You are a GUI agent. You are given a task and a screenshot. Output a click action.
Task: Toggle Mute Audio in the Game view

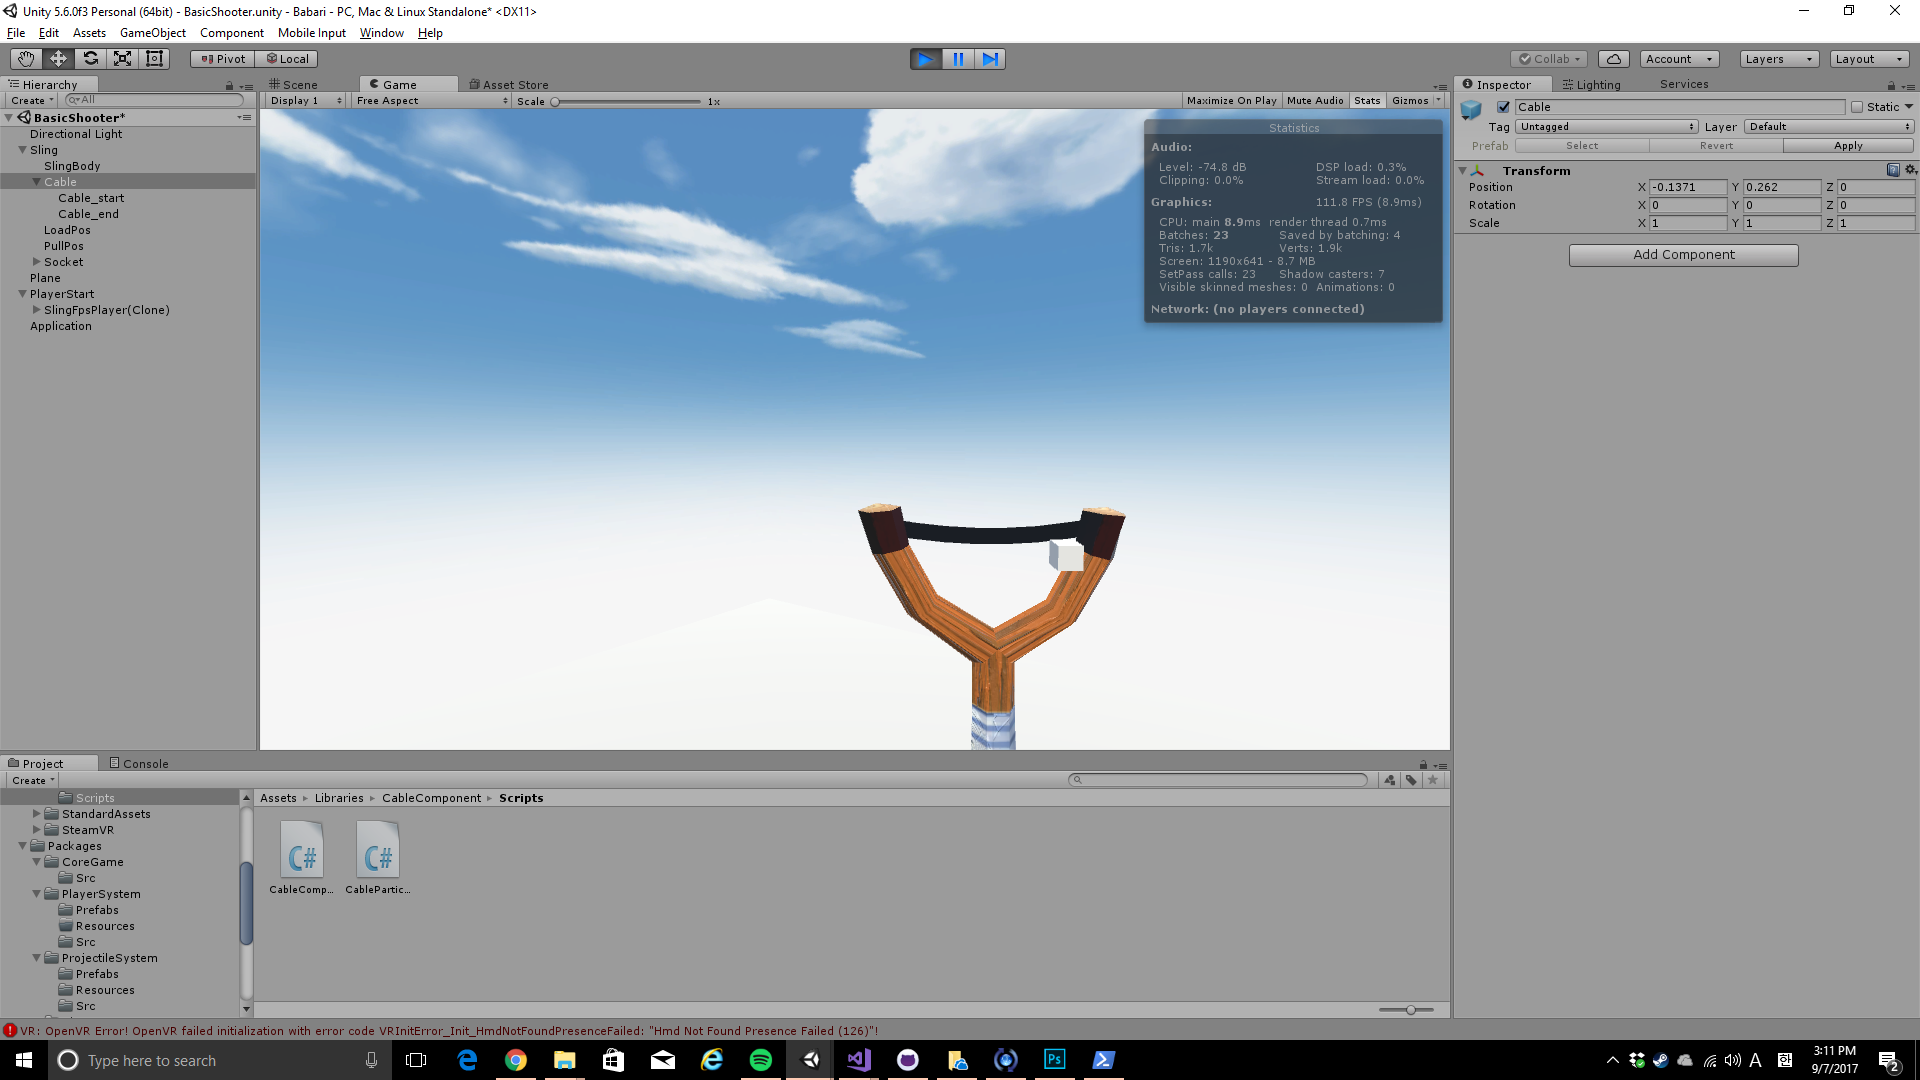click(x=1315, y=100)
